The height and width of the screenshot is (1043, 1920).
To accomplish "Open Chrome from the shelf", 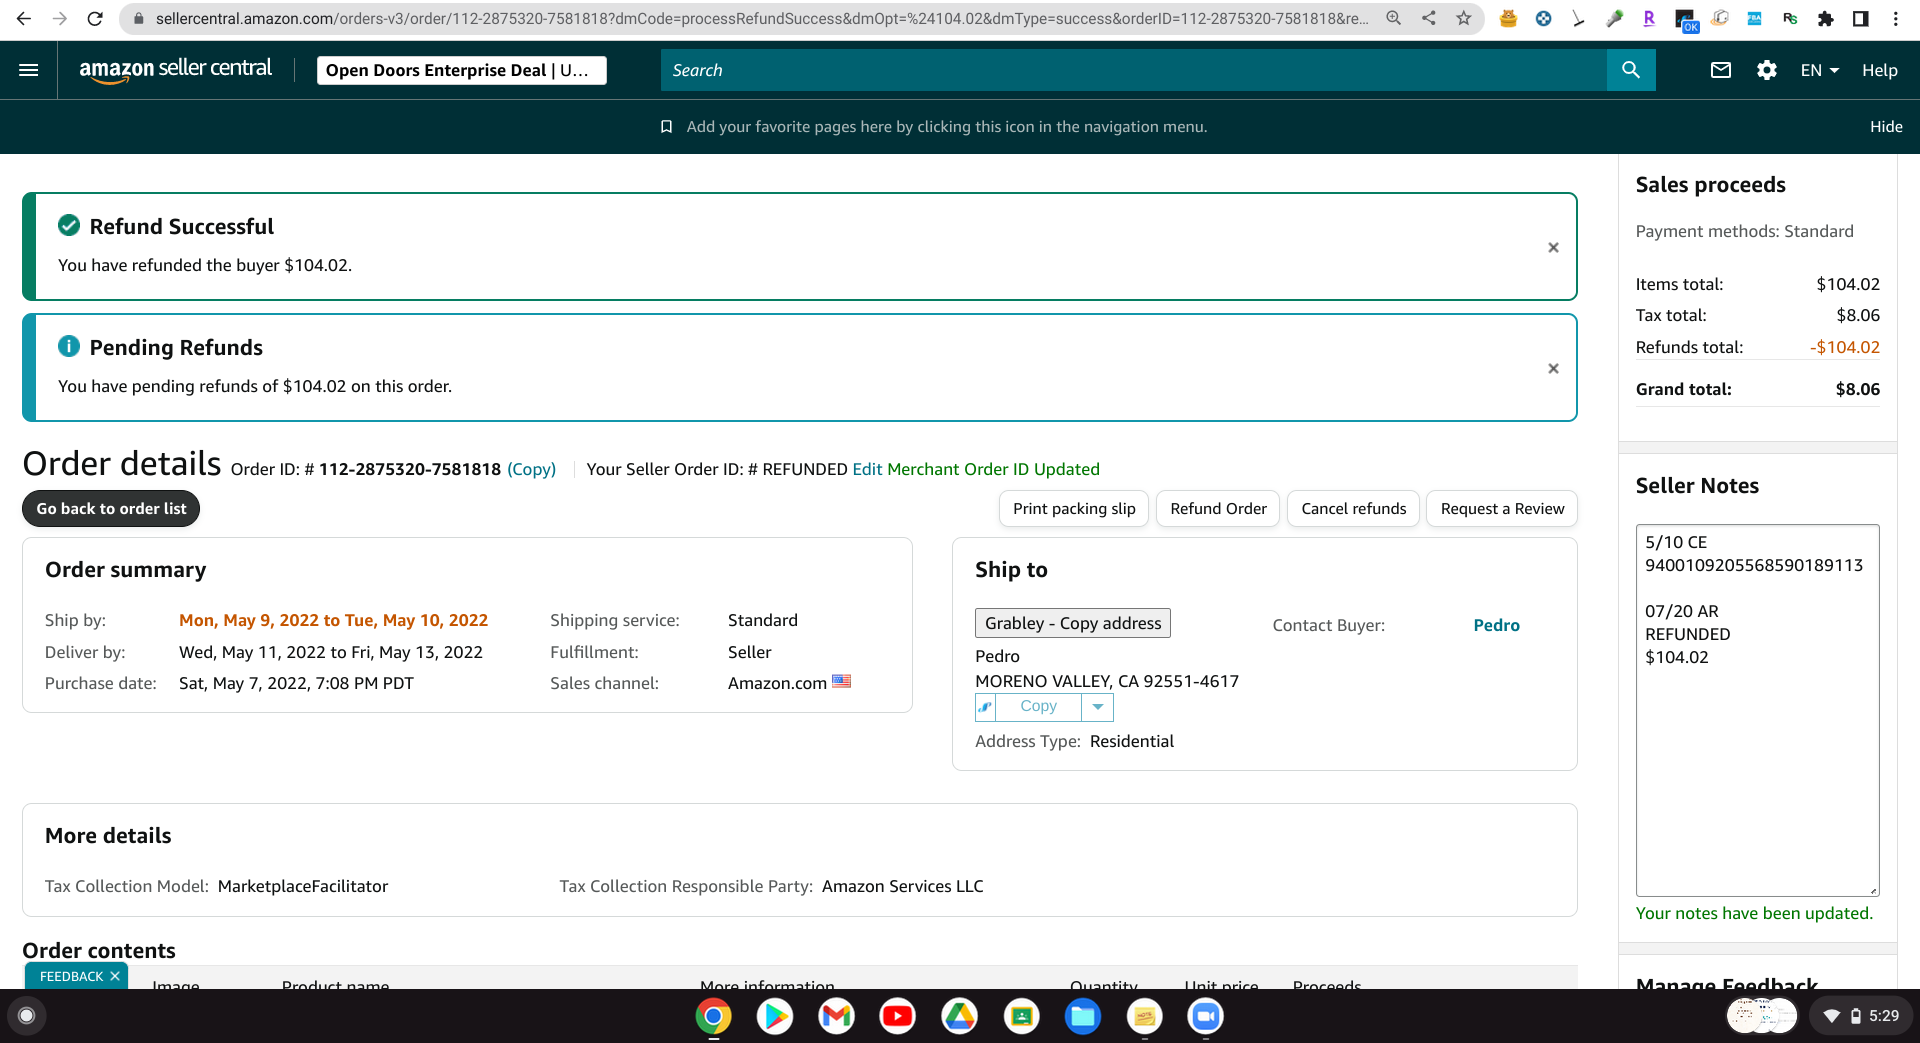I will point(713,1016).
